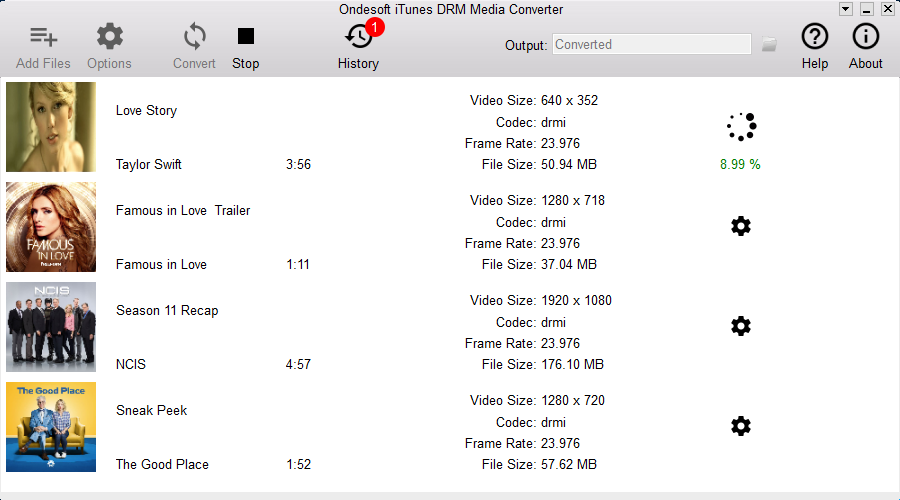Select the Season 11 Recap title
The image size is (900, 500).
[167, 310]
